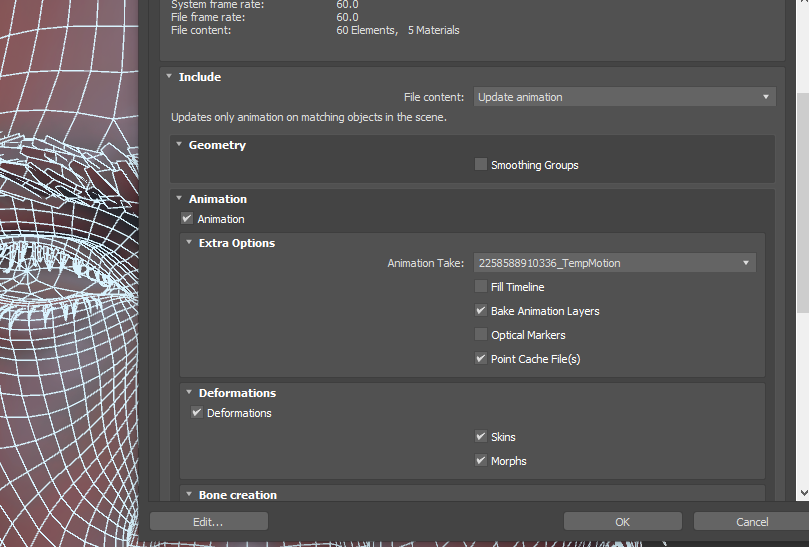Enable Fill Timeline option
The image size is (809, 547).
click(x=480, y=286)
